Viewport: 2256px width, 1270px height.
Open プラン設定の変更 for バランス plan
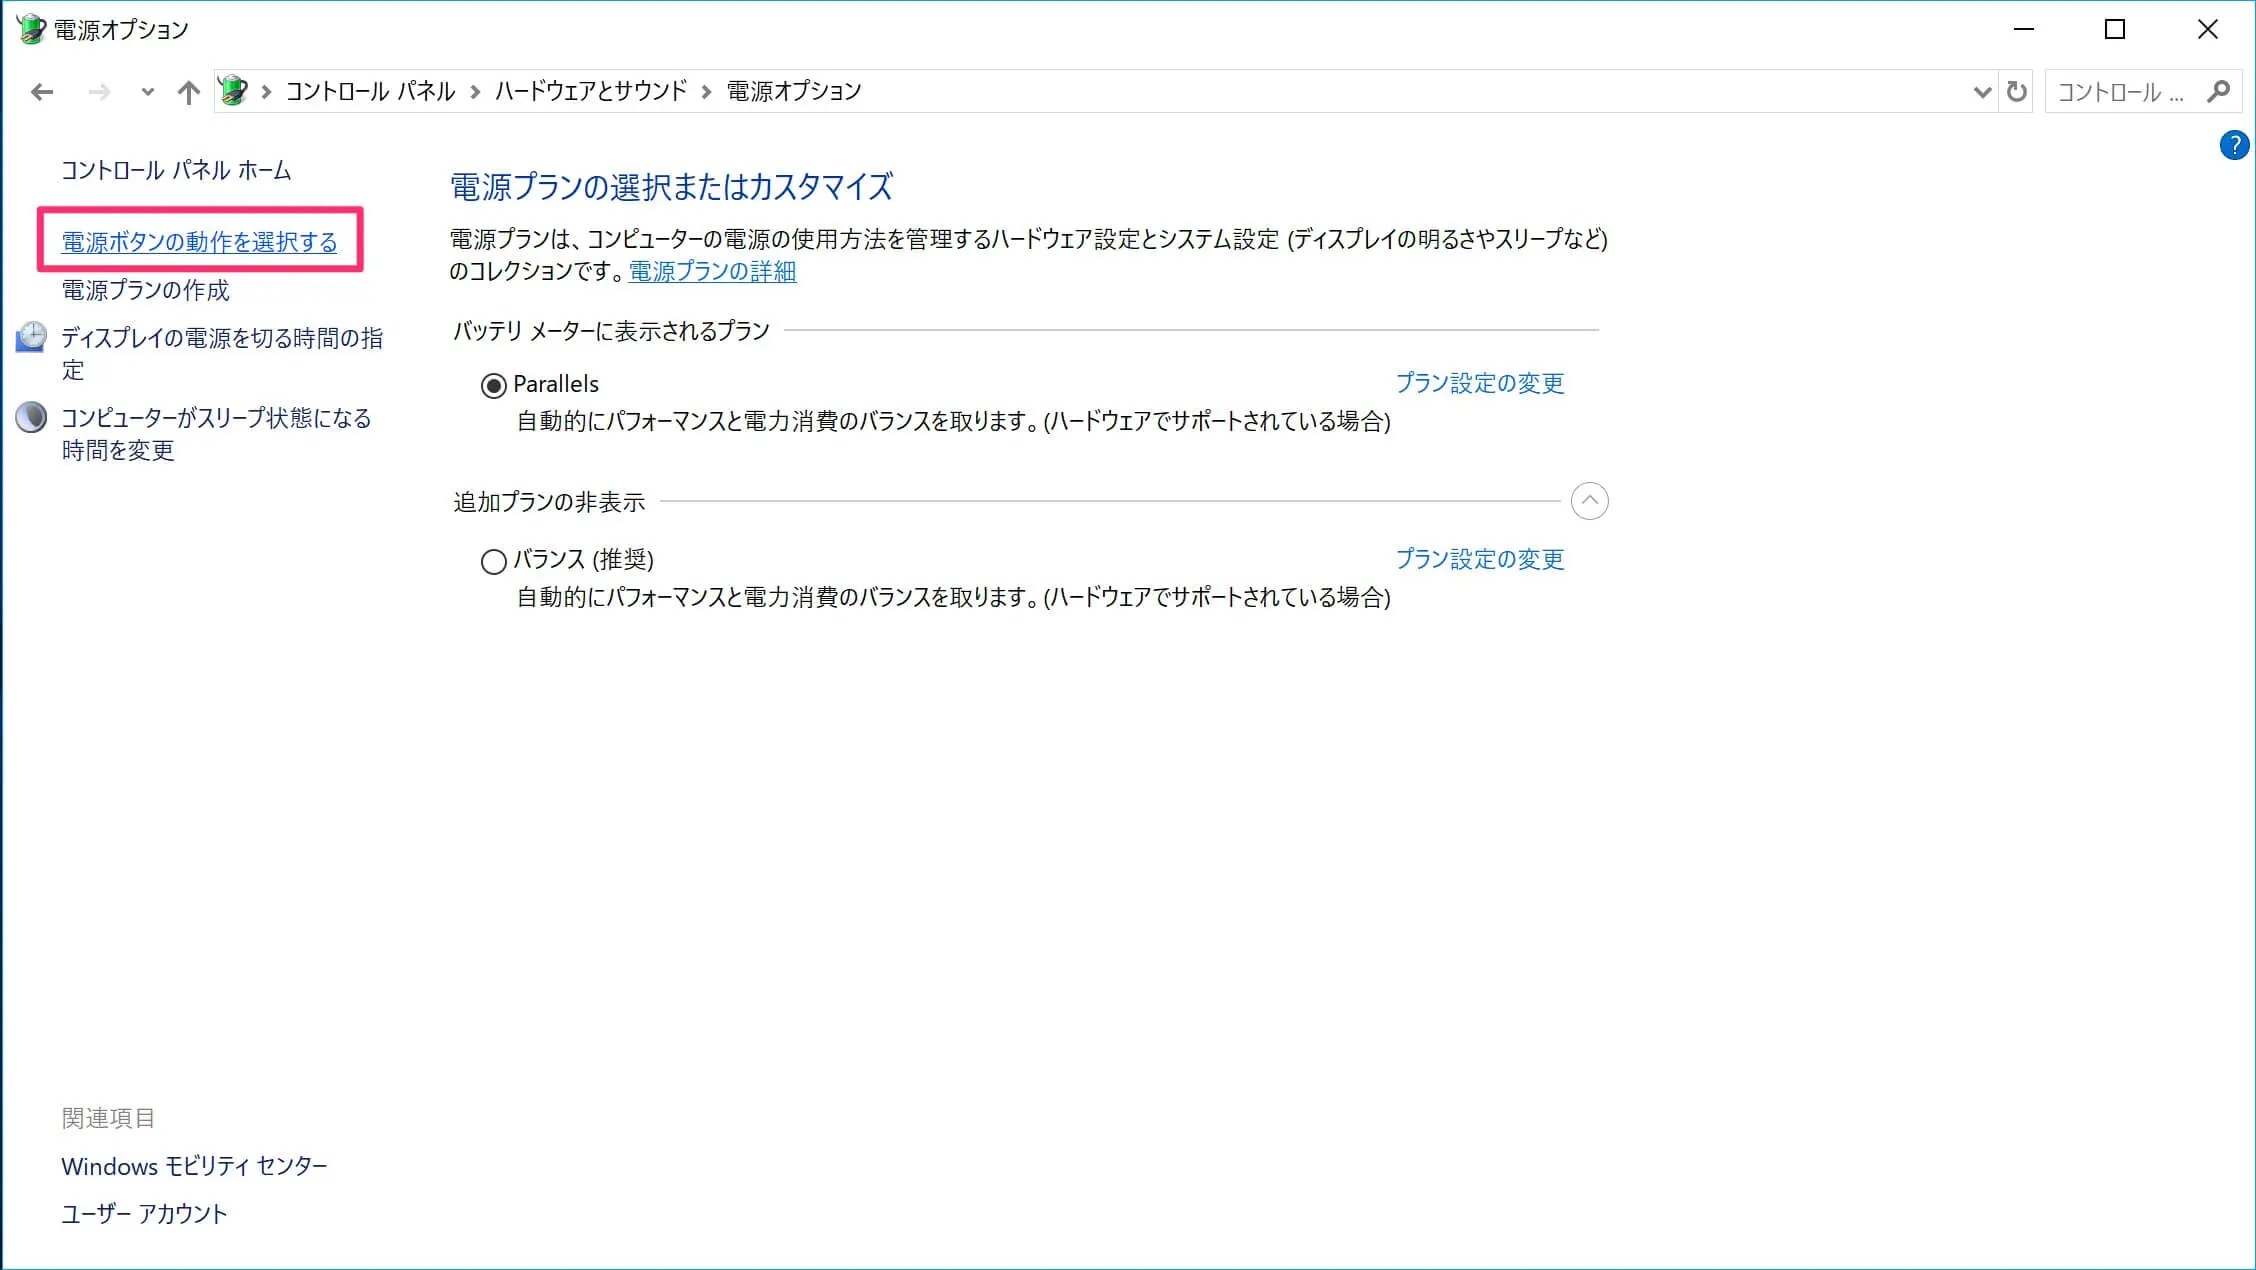click(1480, 559)
